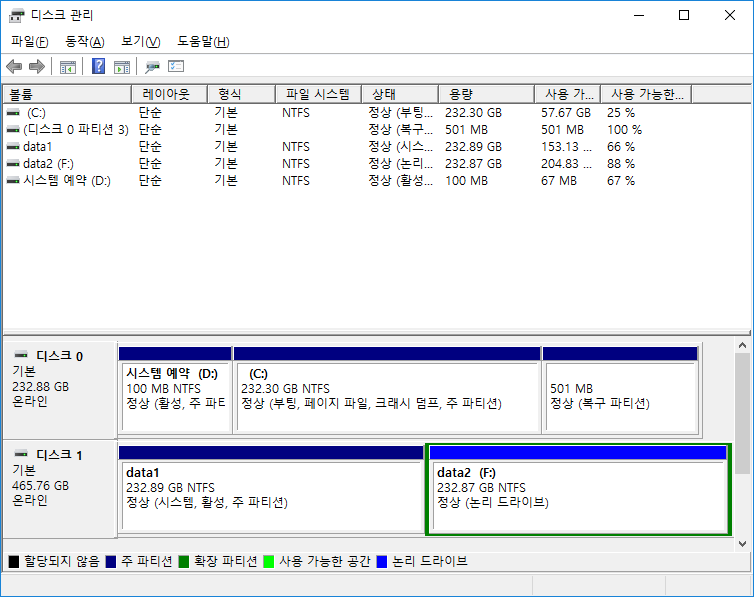Click the disk connection toolbar icon
This screenshot has height=597, width=754.
pyautogui.click(x=152, y=67)
